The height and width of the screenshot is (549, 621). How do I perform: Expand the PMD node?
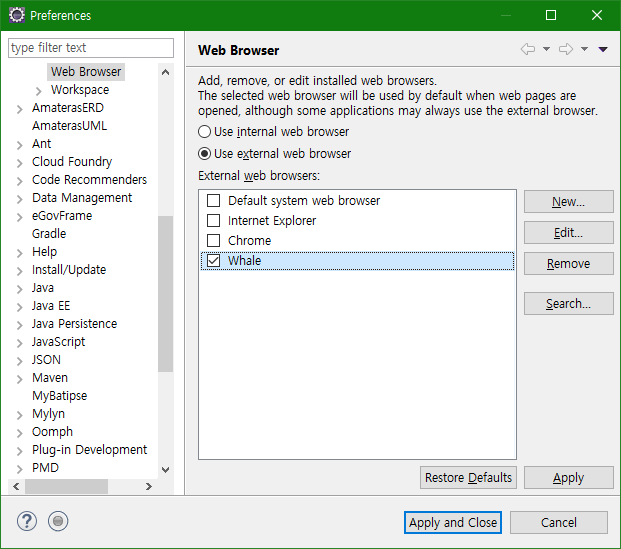tap(20, 469)
